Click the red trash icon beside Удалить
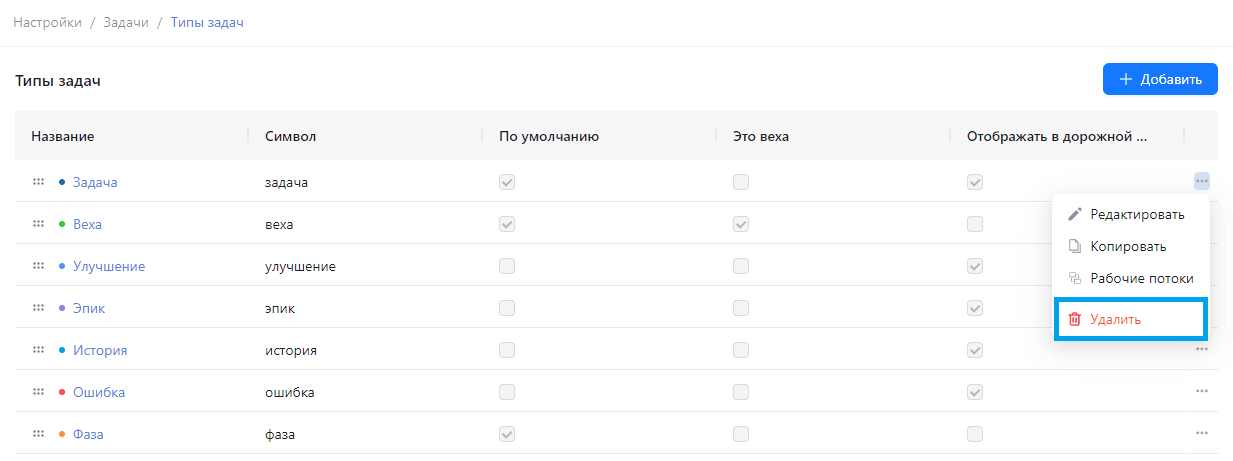Image resolution: width=1233 pixels, height=461 pixels. tap(1075, 319)
